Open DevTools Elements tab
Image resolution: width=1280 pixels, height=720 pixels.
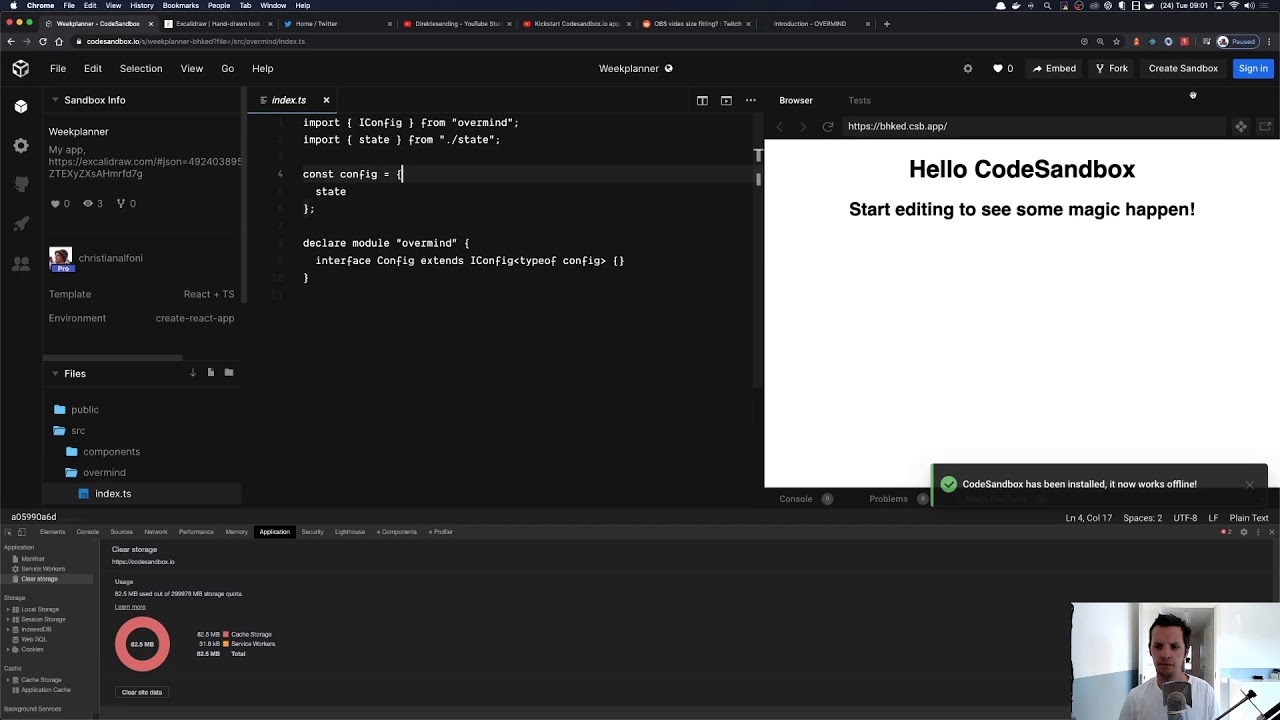coord(52,532)
